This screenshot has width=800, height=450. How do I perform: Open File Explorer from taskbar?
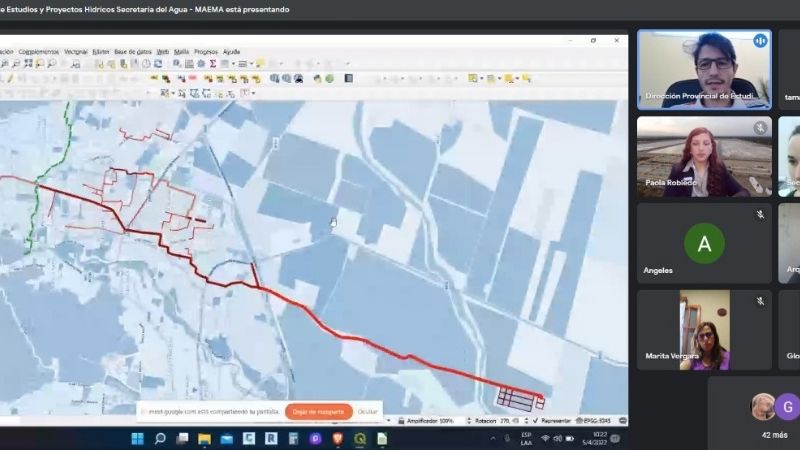(x=204, y=438)
